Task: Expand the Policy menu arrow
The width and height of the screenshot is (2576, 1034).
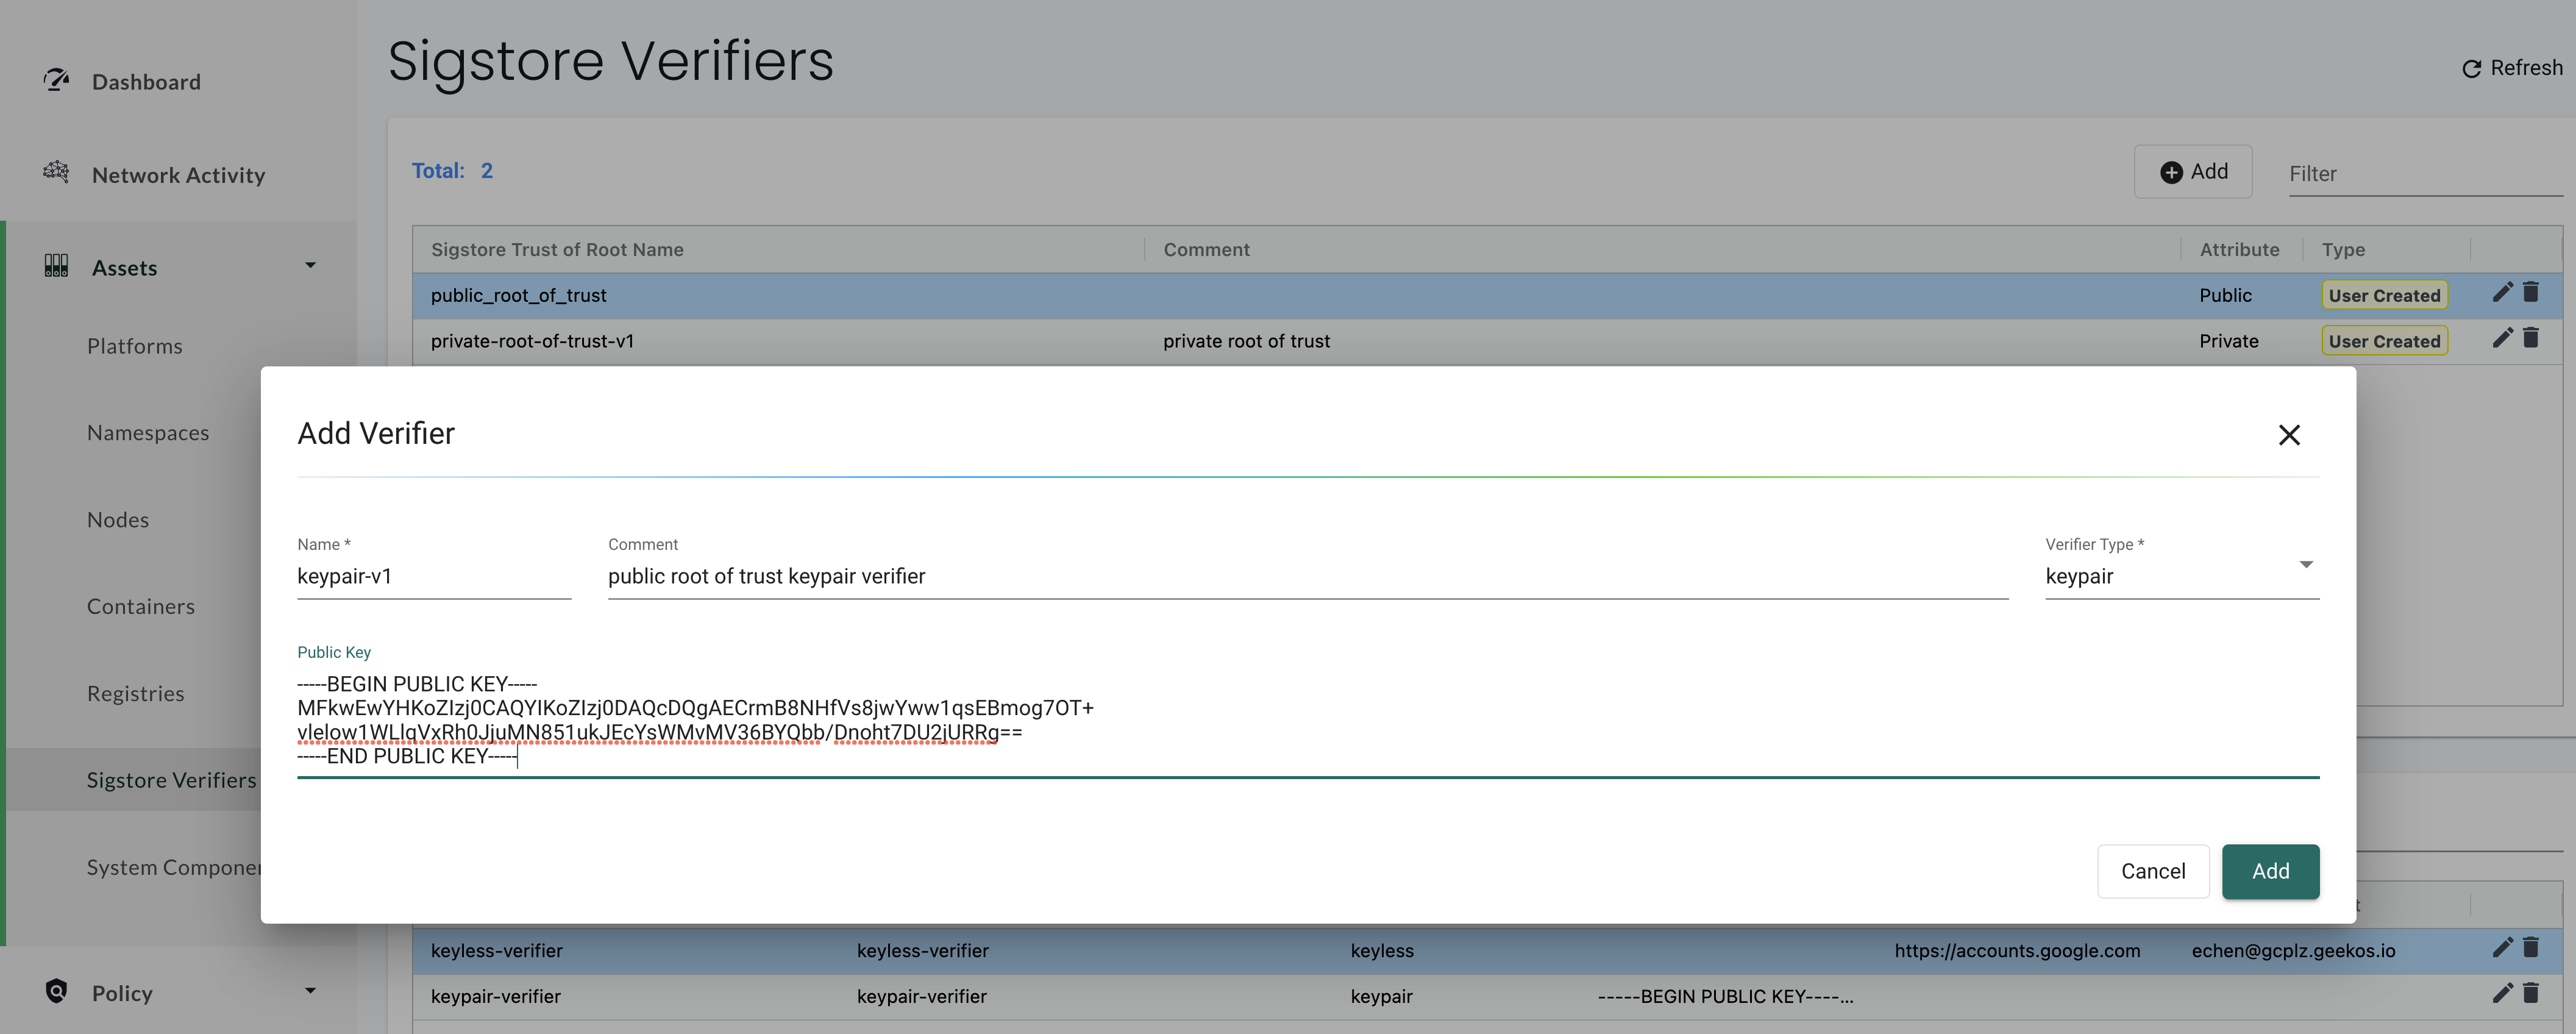Action: click(x=310, y=991)
